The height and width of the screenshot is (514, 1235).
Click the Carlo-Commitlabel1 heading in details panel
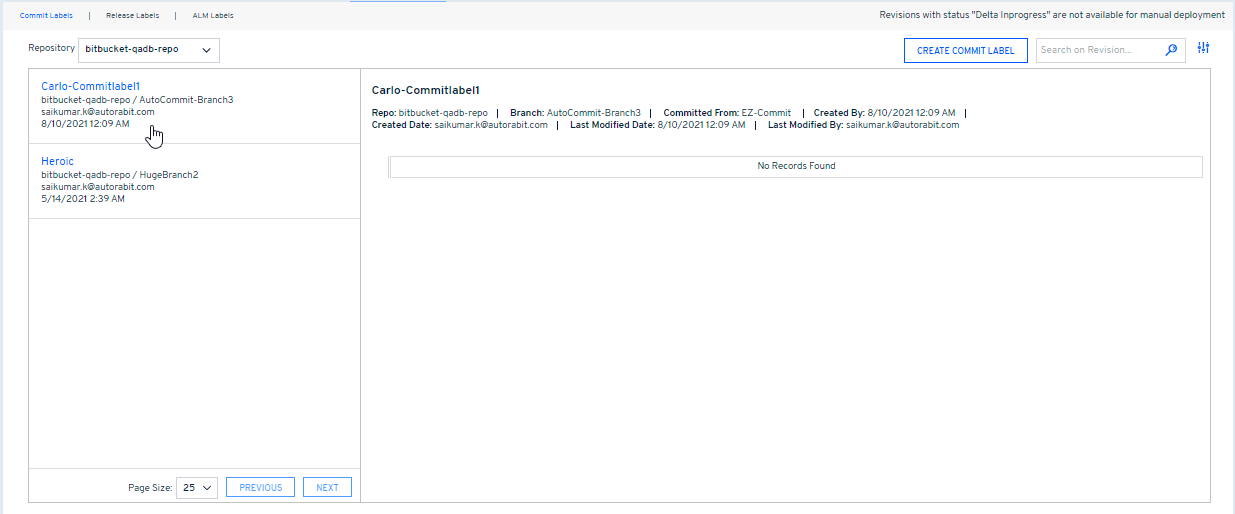click(425, 91)
